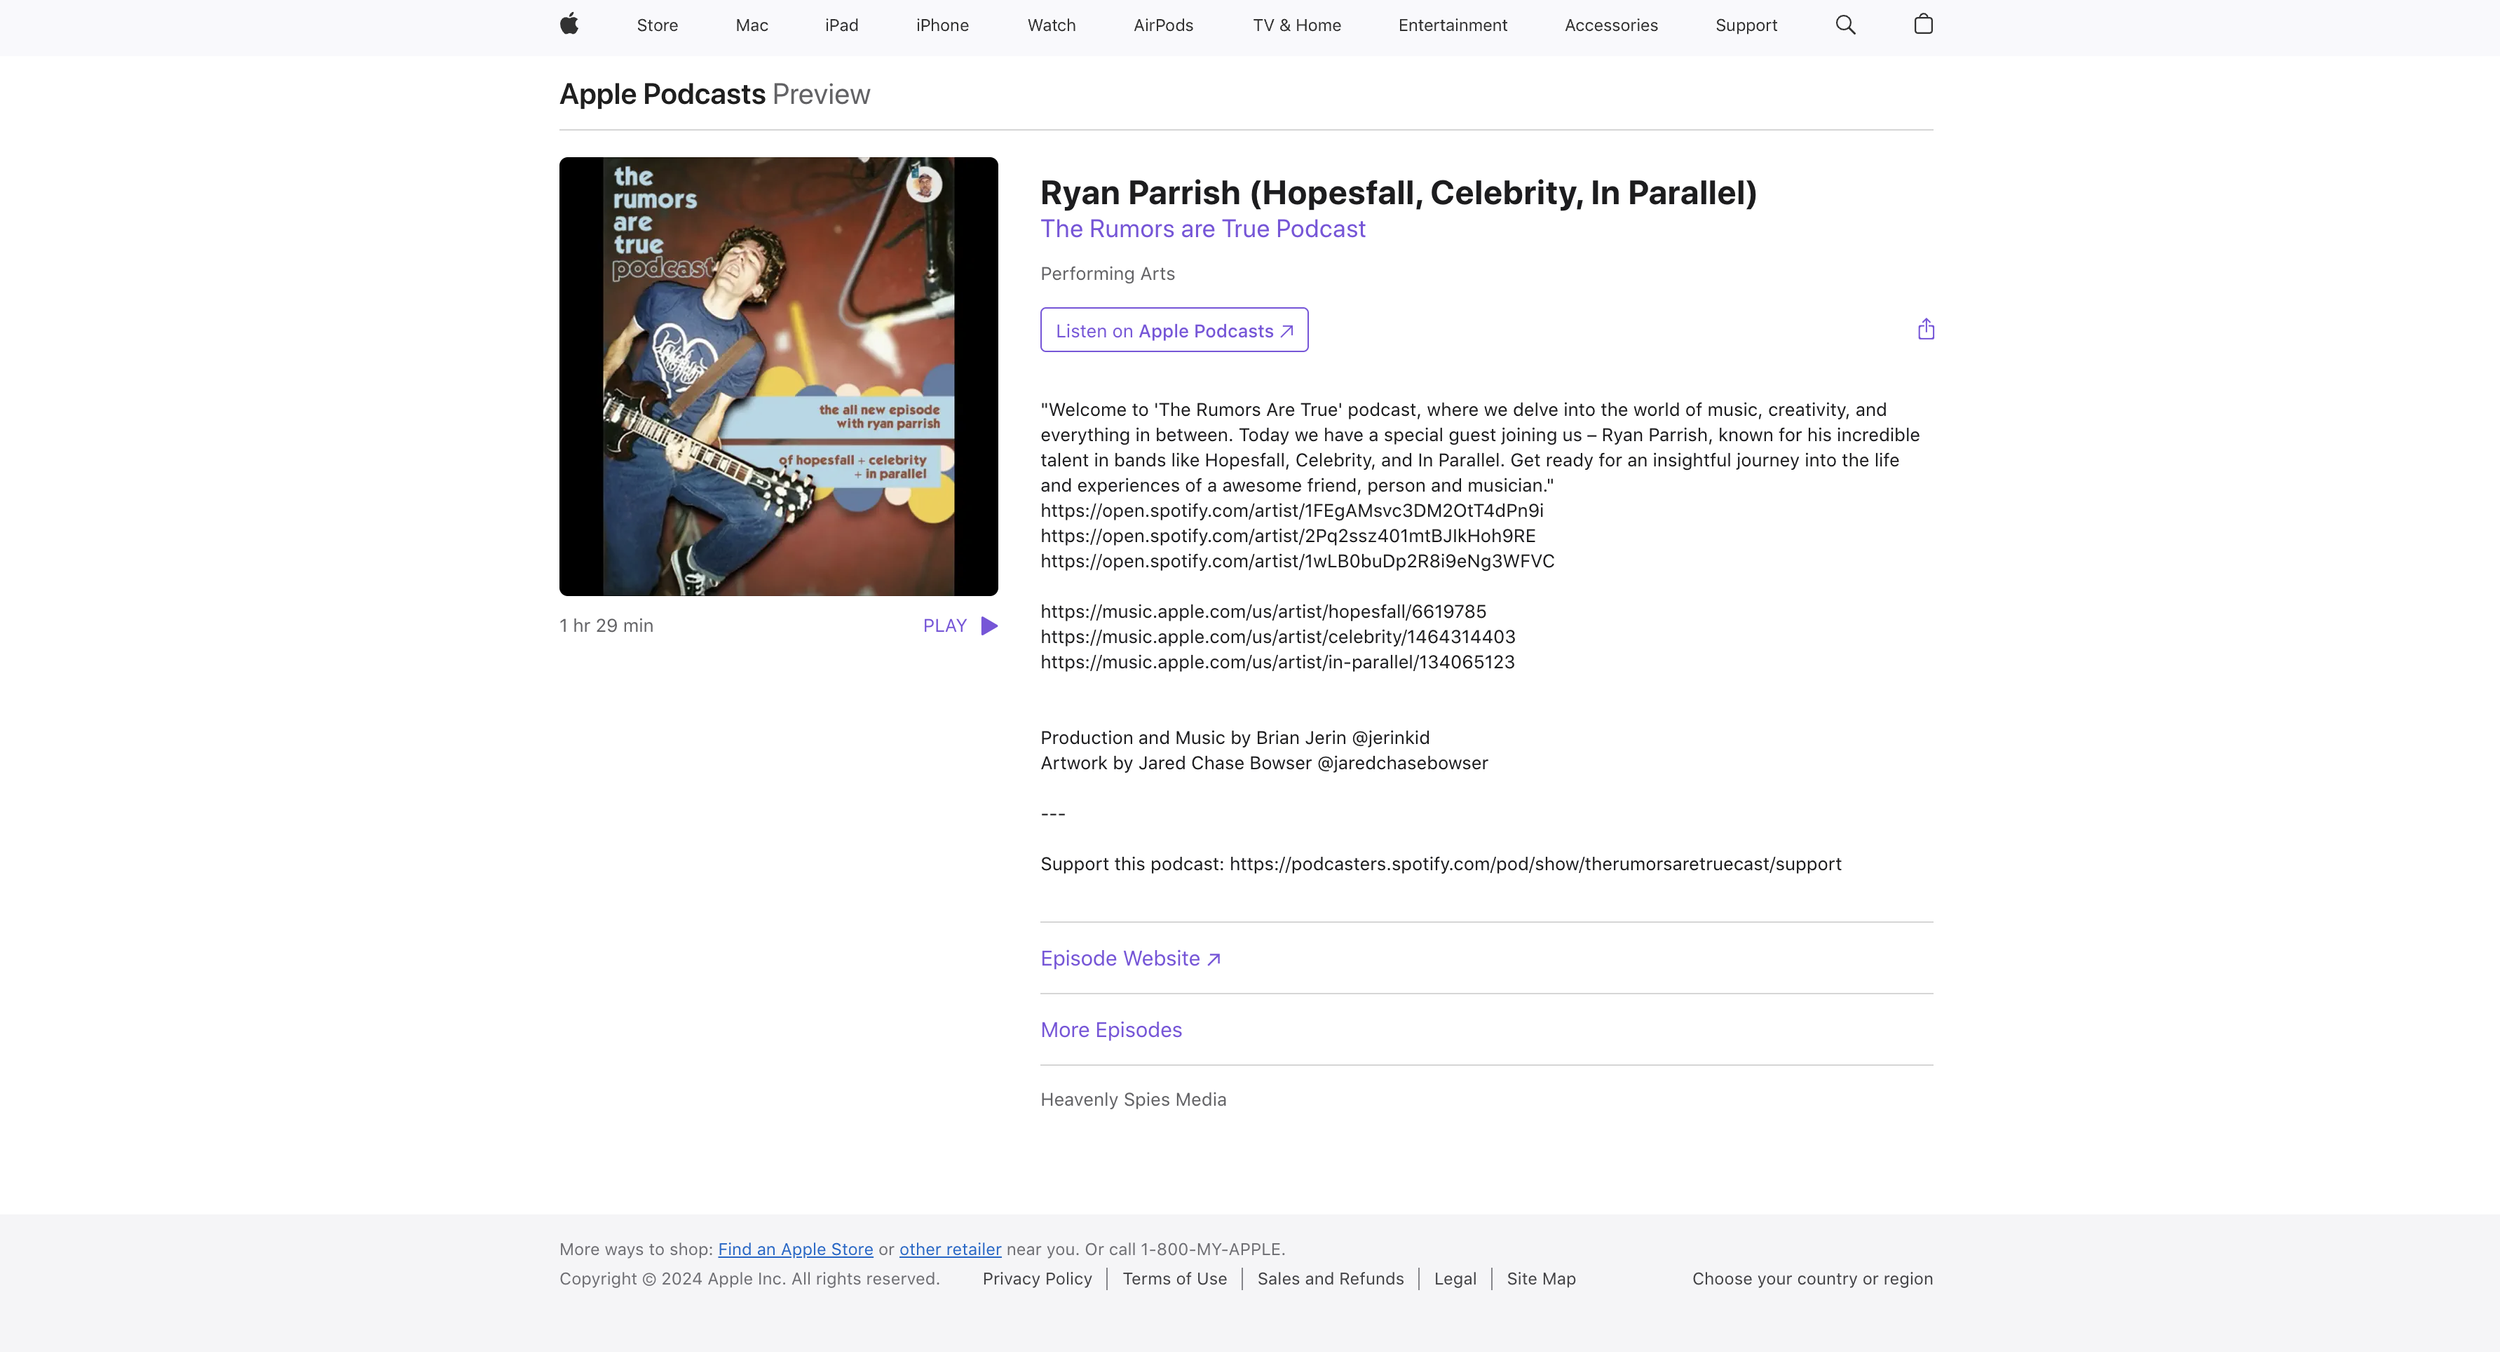Click the Spotify URL ending 1FEgAMsvc3DM2OtT4dPn9i
This screenshot has height=1352, width=2500.
click(x=1291, y=511)
